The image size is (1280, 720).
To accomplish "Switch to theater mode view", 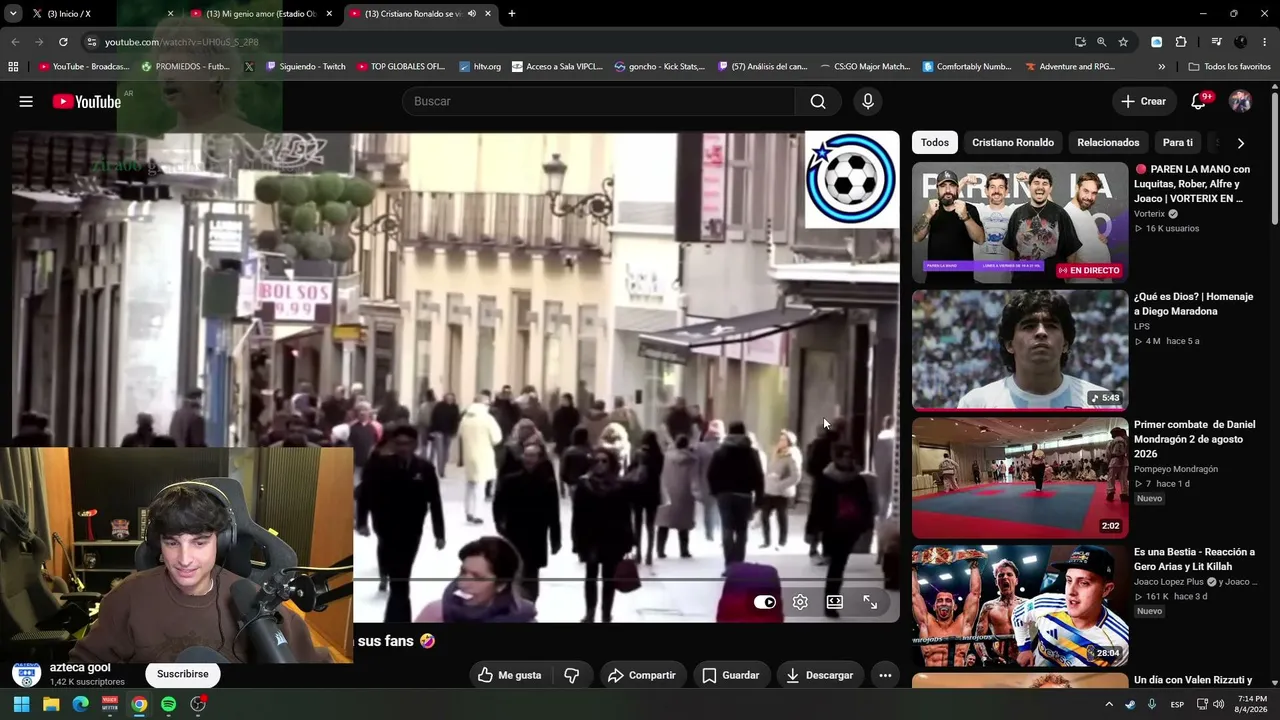I will coord(835,602).
